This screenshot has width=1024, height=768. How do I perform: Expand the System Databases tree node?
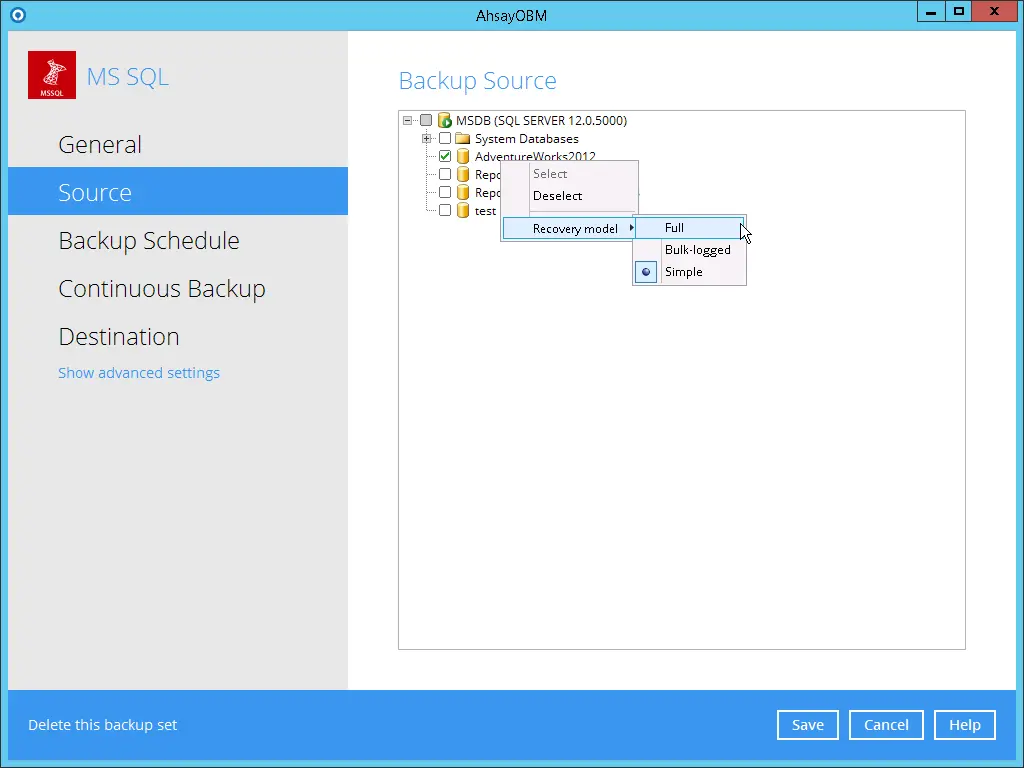(427, 138)
